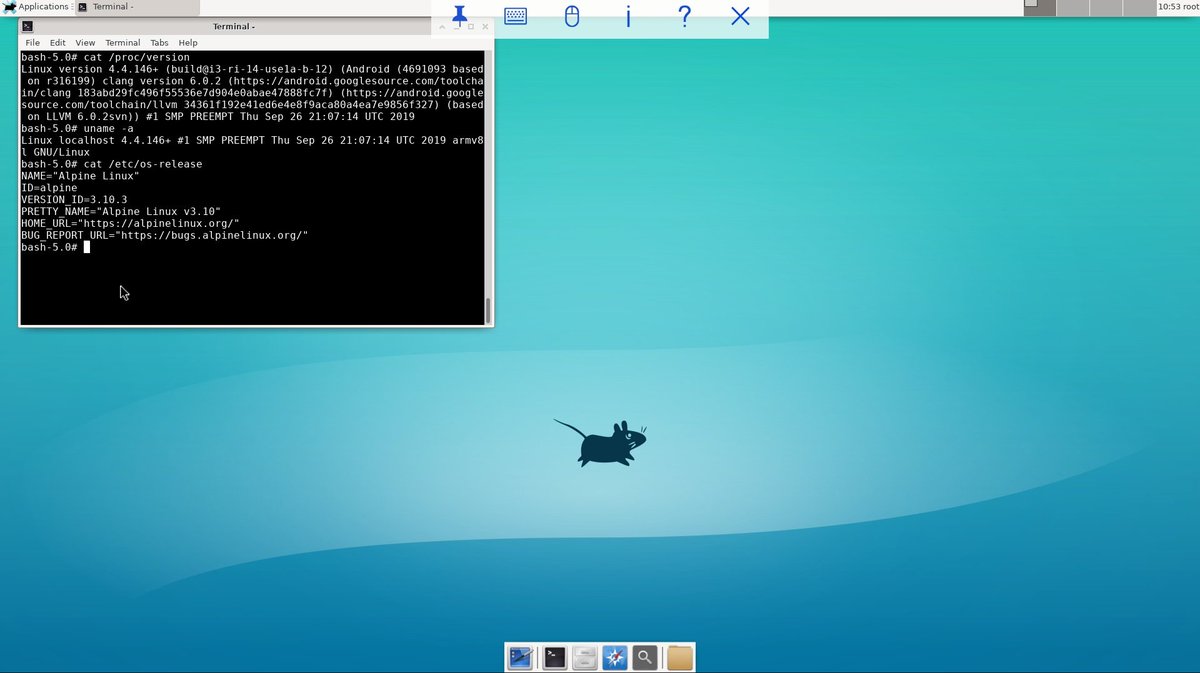Open the Help menu in the Terminal
The image size is (1200, 673).
(188, 43)
